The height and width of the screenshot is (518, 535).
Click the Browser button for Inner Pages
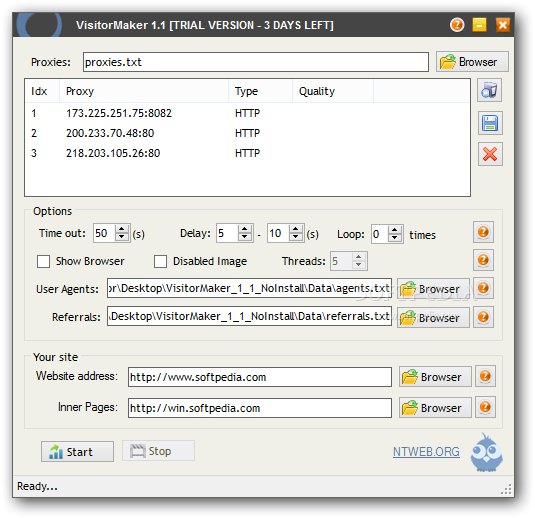[435, 407]
